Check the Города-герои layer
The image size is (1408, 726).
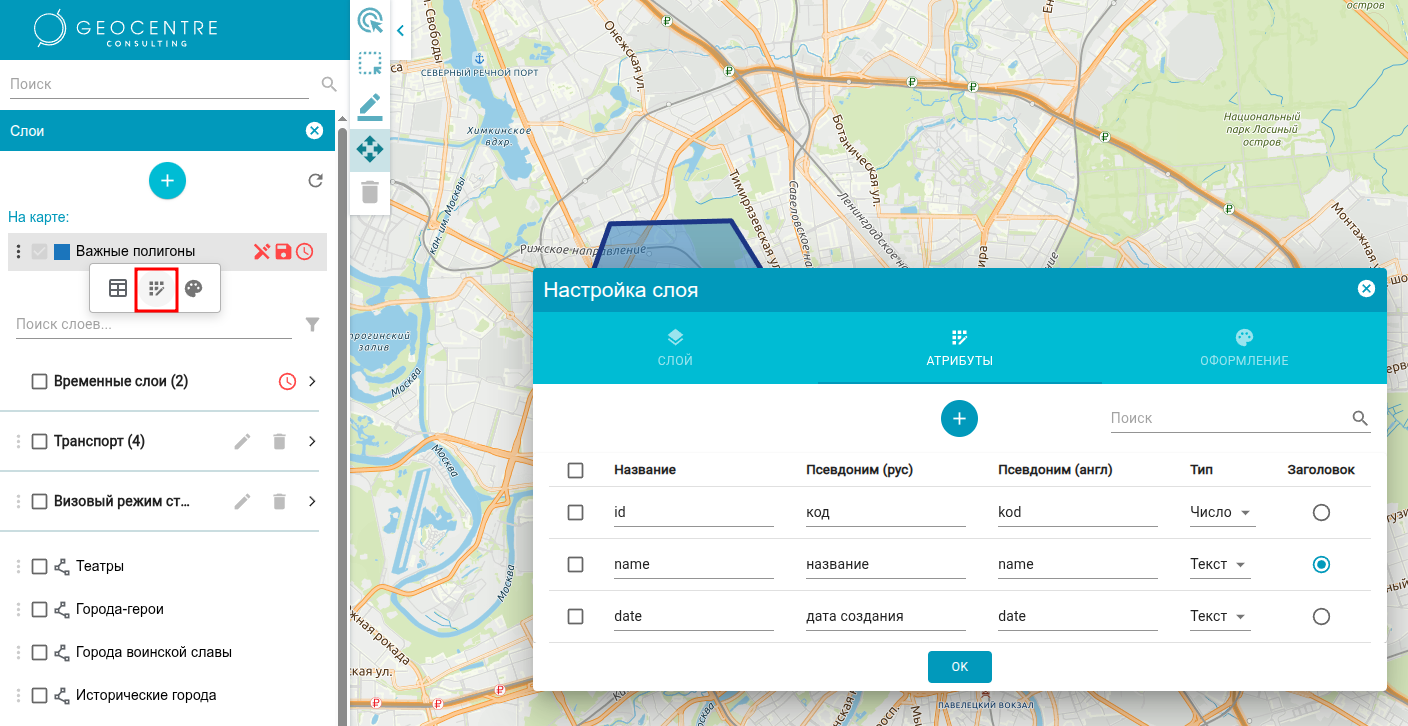[40, 609]
